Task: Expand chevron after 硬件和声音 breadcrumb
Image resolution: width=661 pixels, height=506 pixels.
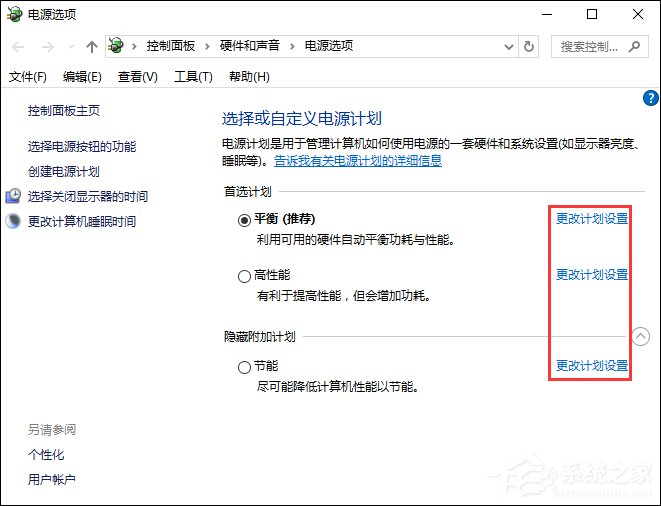Action: point(292,46)
